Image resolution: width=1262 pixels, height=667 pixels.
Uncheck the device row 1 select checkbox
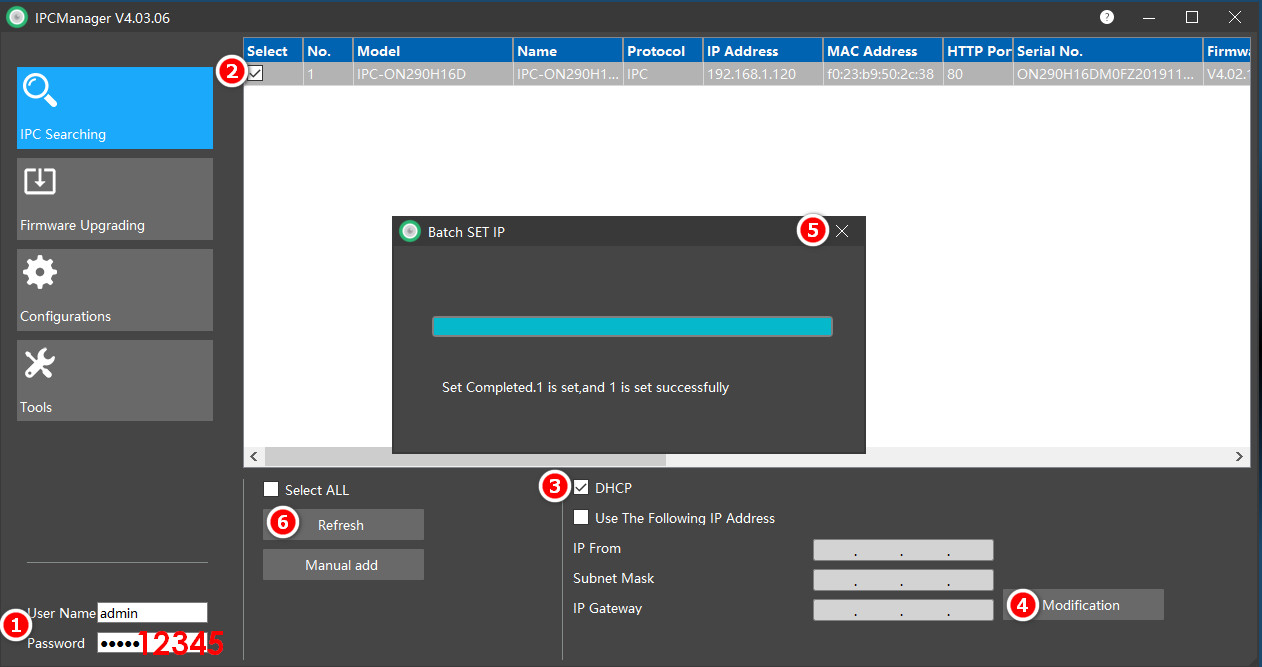(x=256, y=73)
